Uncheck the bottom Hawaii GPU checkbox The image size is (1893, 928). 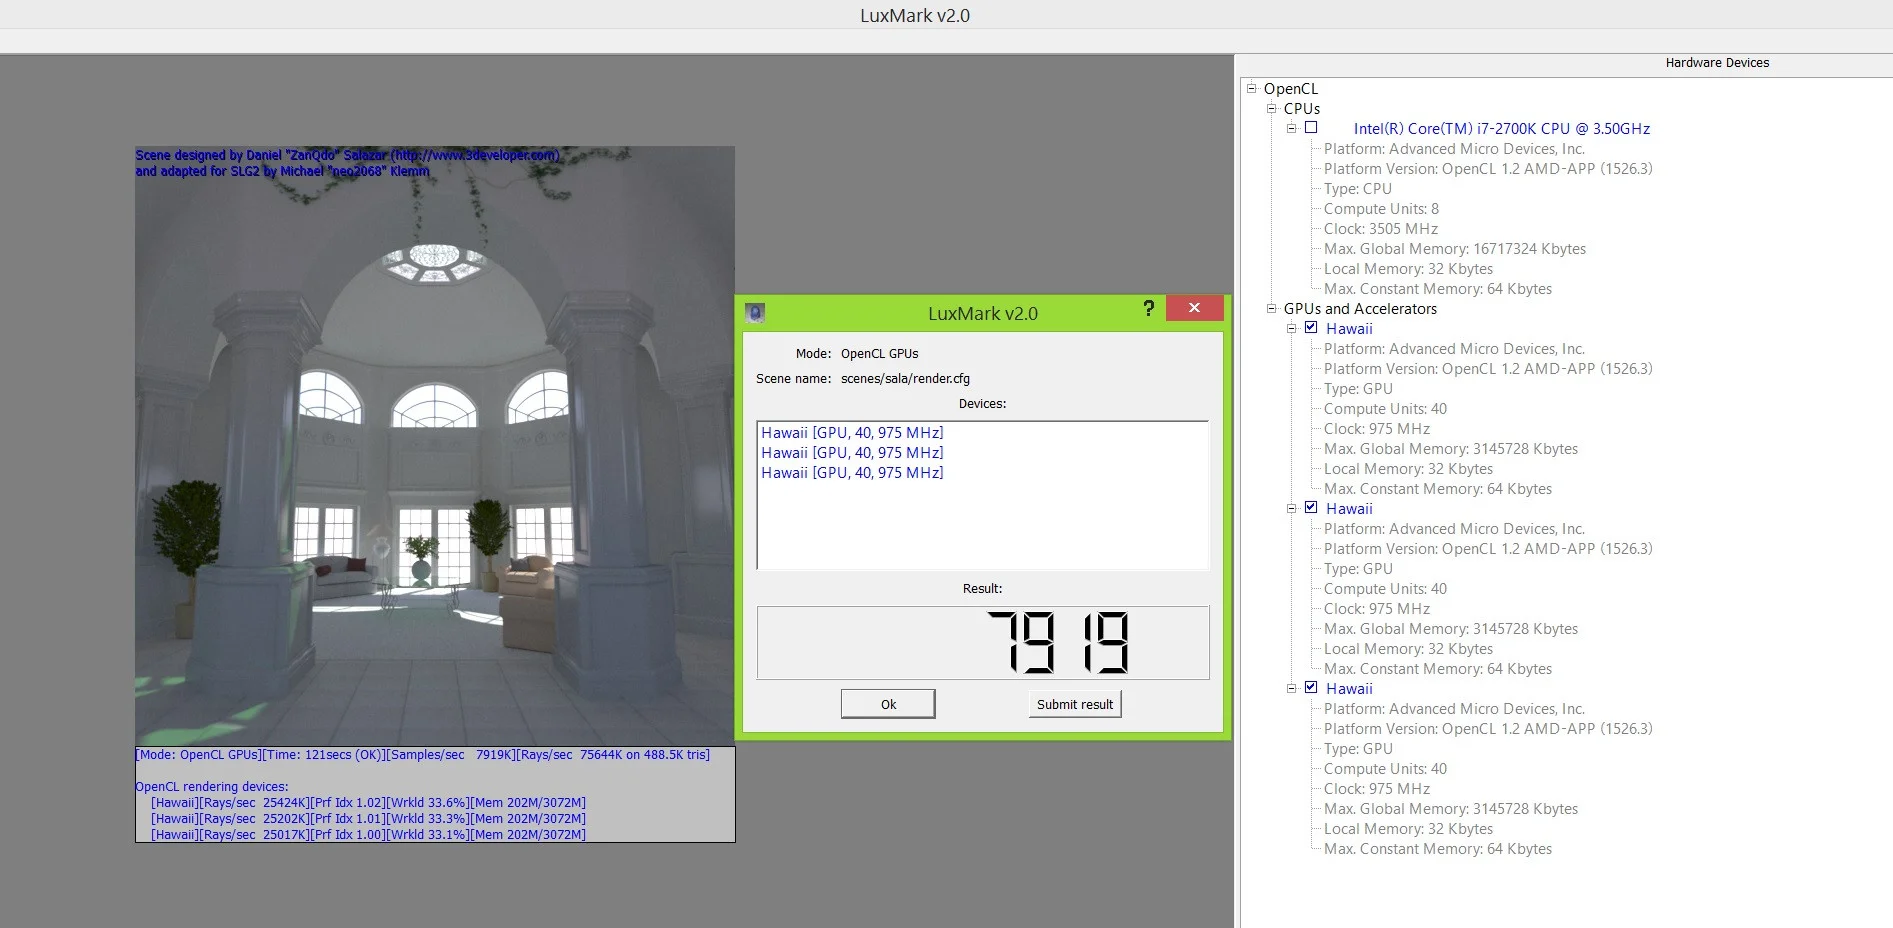click(x=1311, y=687)
